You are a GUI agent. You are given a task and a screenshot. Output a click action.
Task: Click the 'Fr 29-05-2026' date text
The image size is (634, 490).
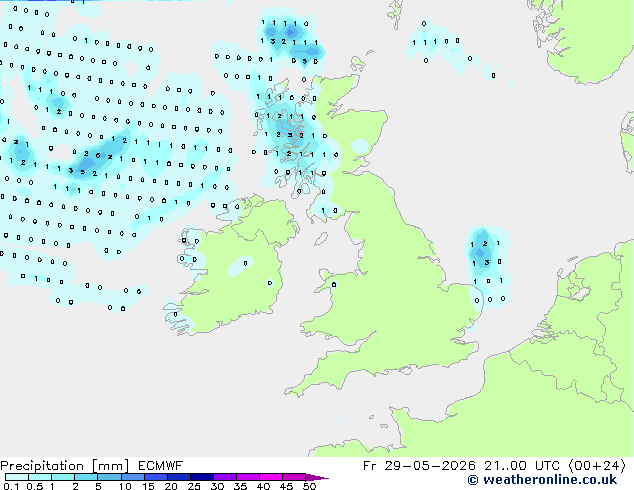coord(419,466)
